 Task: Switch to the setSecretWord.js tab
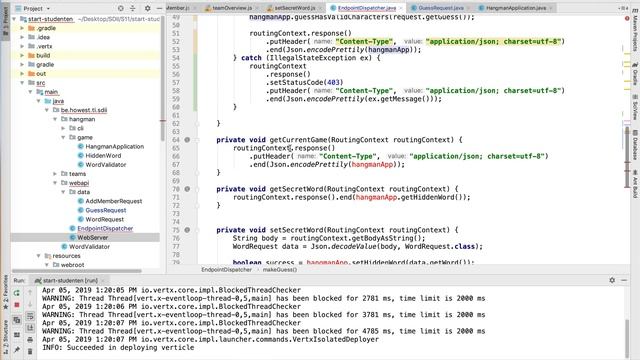coord(295,8)
